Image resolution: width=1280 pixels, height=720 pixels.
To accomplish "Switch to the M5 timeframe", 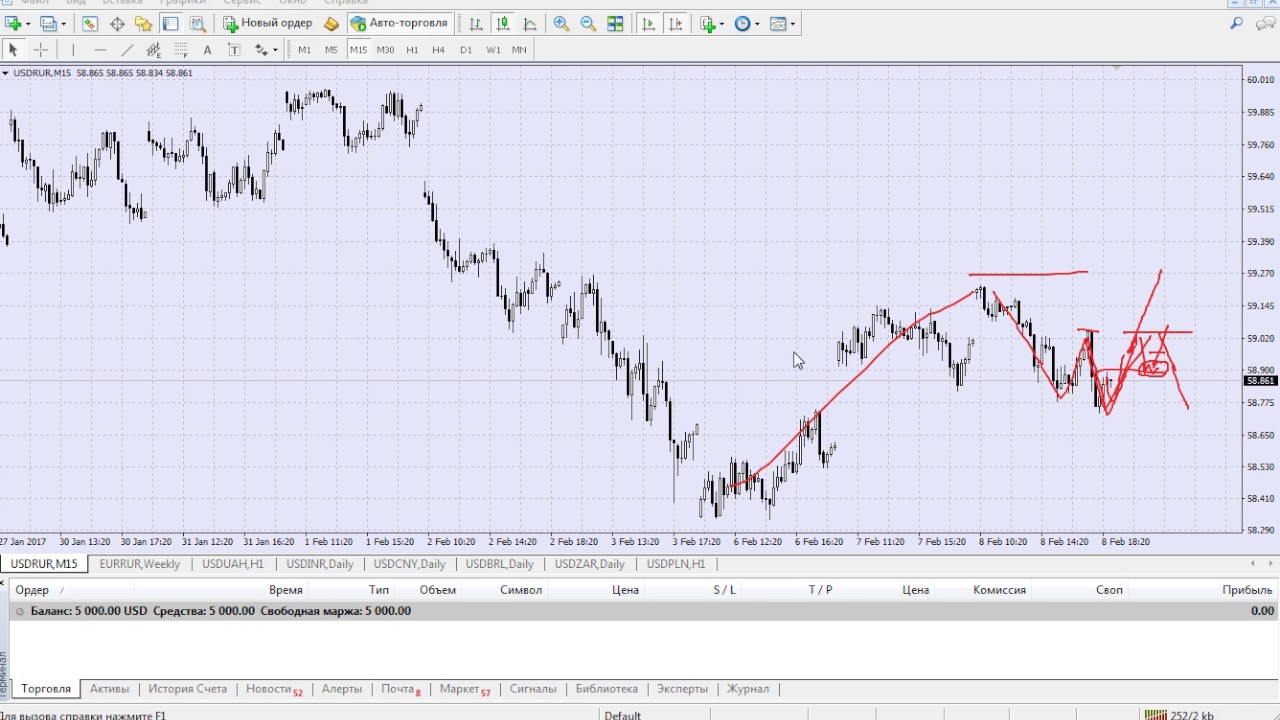I will click(331, 49).
